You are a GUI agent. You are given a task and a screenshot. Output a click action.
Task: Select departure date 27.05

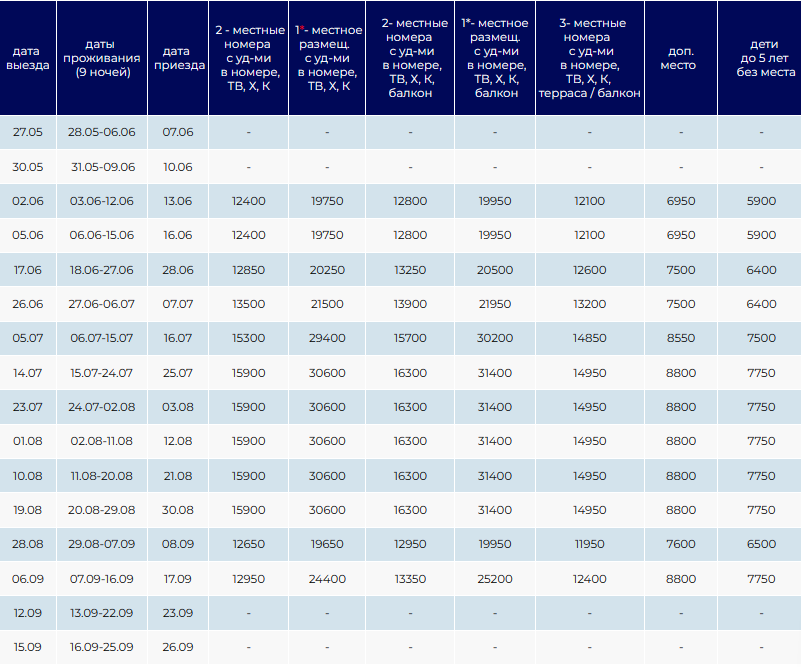pyautogui.click(x=28, y=132)
